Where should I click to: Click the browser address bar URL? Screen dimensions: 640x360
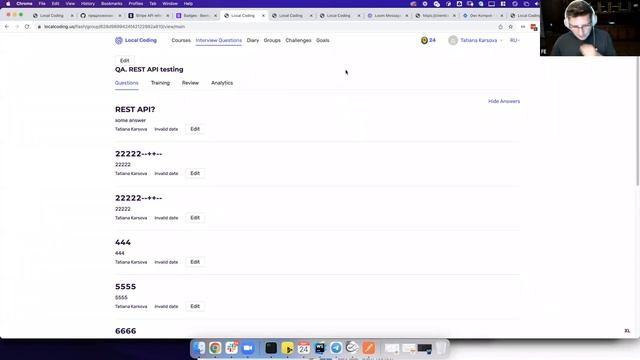pyautogui.click(x=114, y=27)
